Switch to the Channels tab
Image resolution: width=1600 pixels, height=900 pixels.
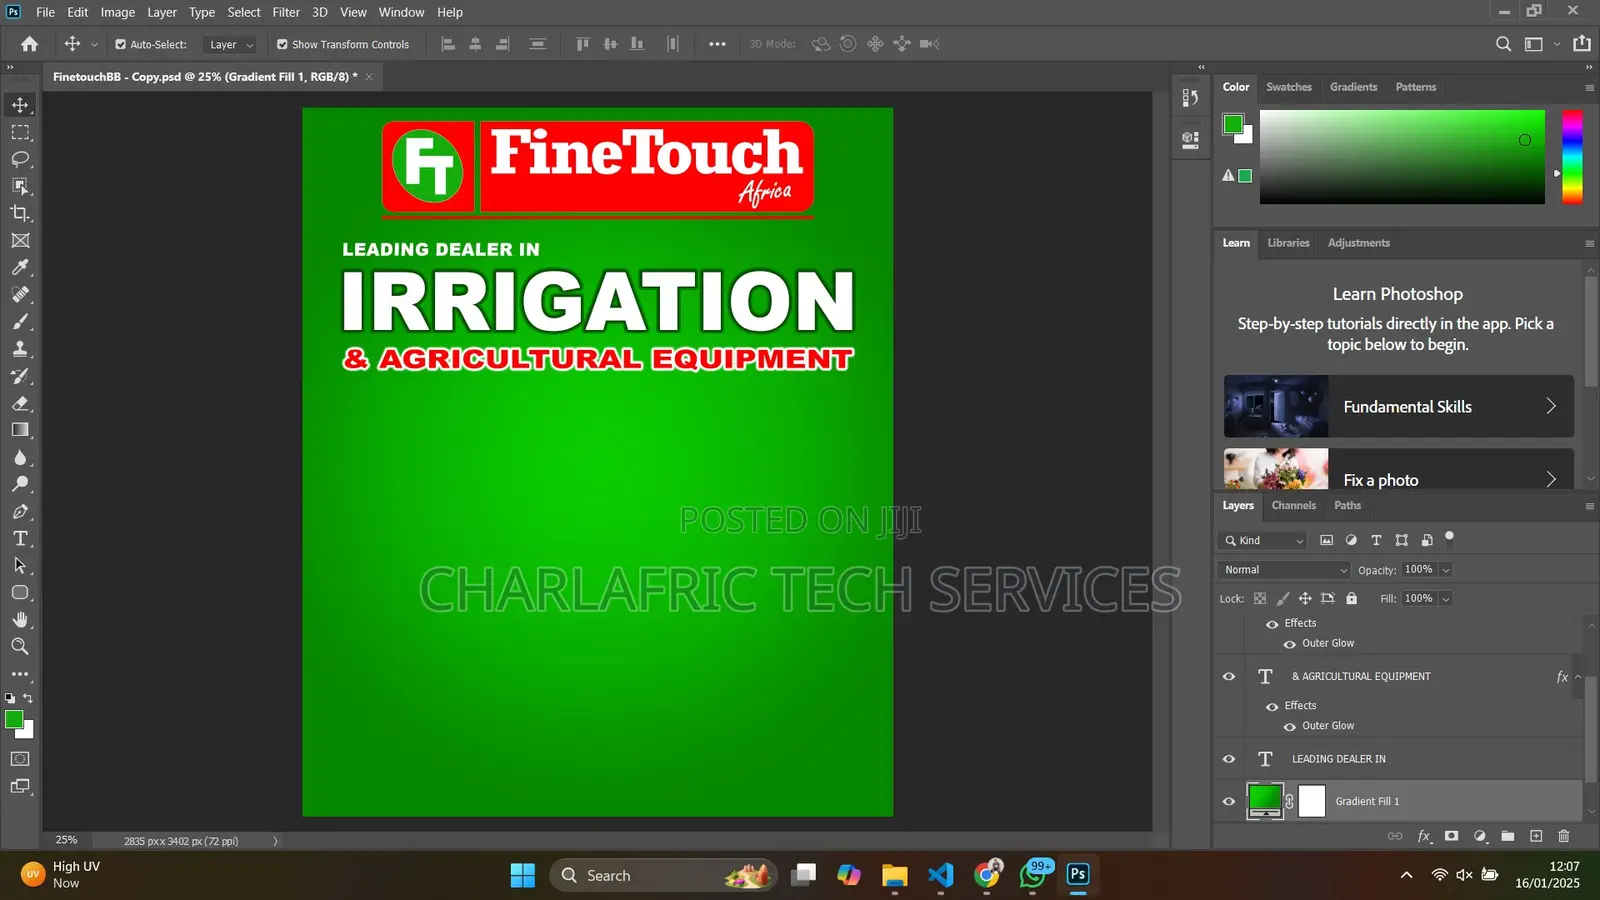1293,505
